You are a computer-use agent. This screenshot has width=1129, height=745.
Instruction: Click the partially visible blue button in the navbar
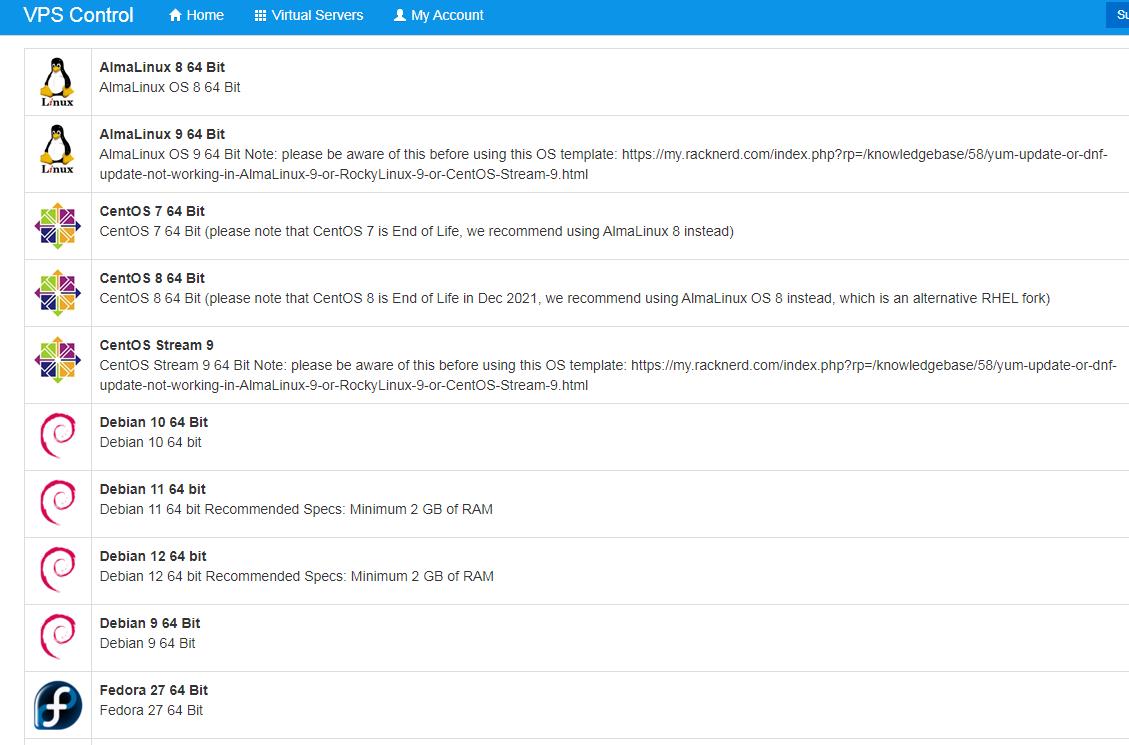pos(1117,15)
